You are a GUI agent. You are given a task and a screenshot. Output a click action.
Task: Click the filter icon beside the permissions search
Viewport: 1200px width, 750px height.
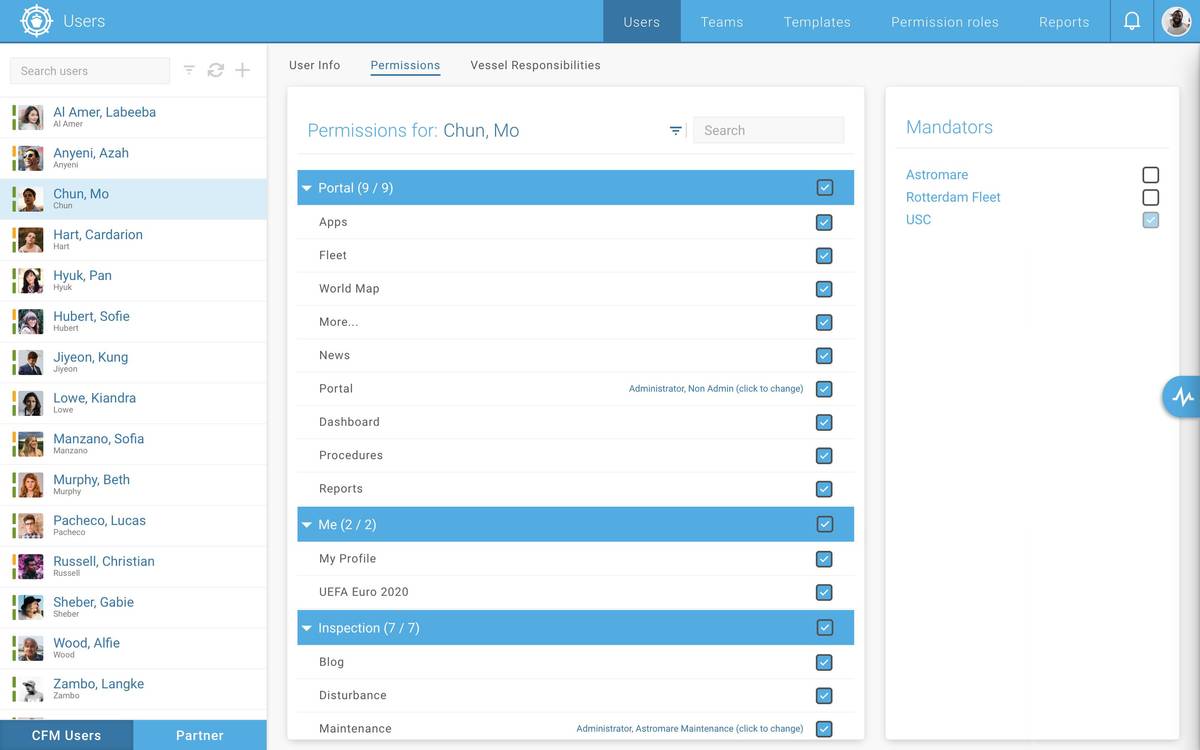coord(675,130)
